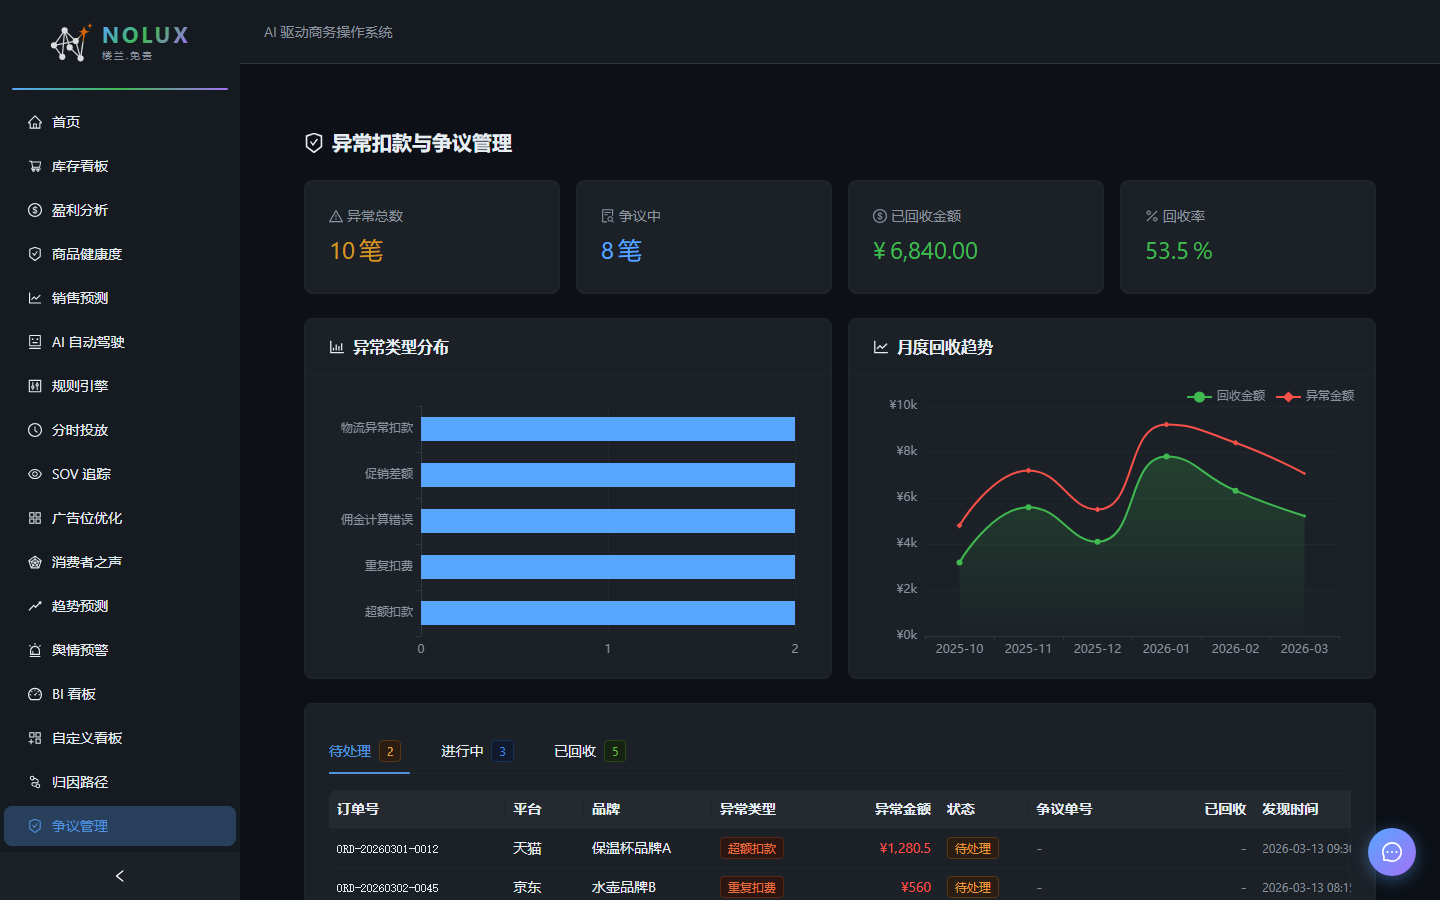The image size is (1440, 900).
Task: Click the 分时投放 clock icon
Action: point(35,430)
